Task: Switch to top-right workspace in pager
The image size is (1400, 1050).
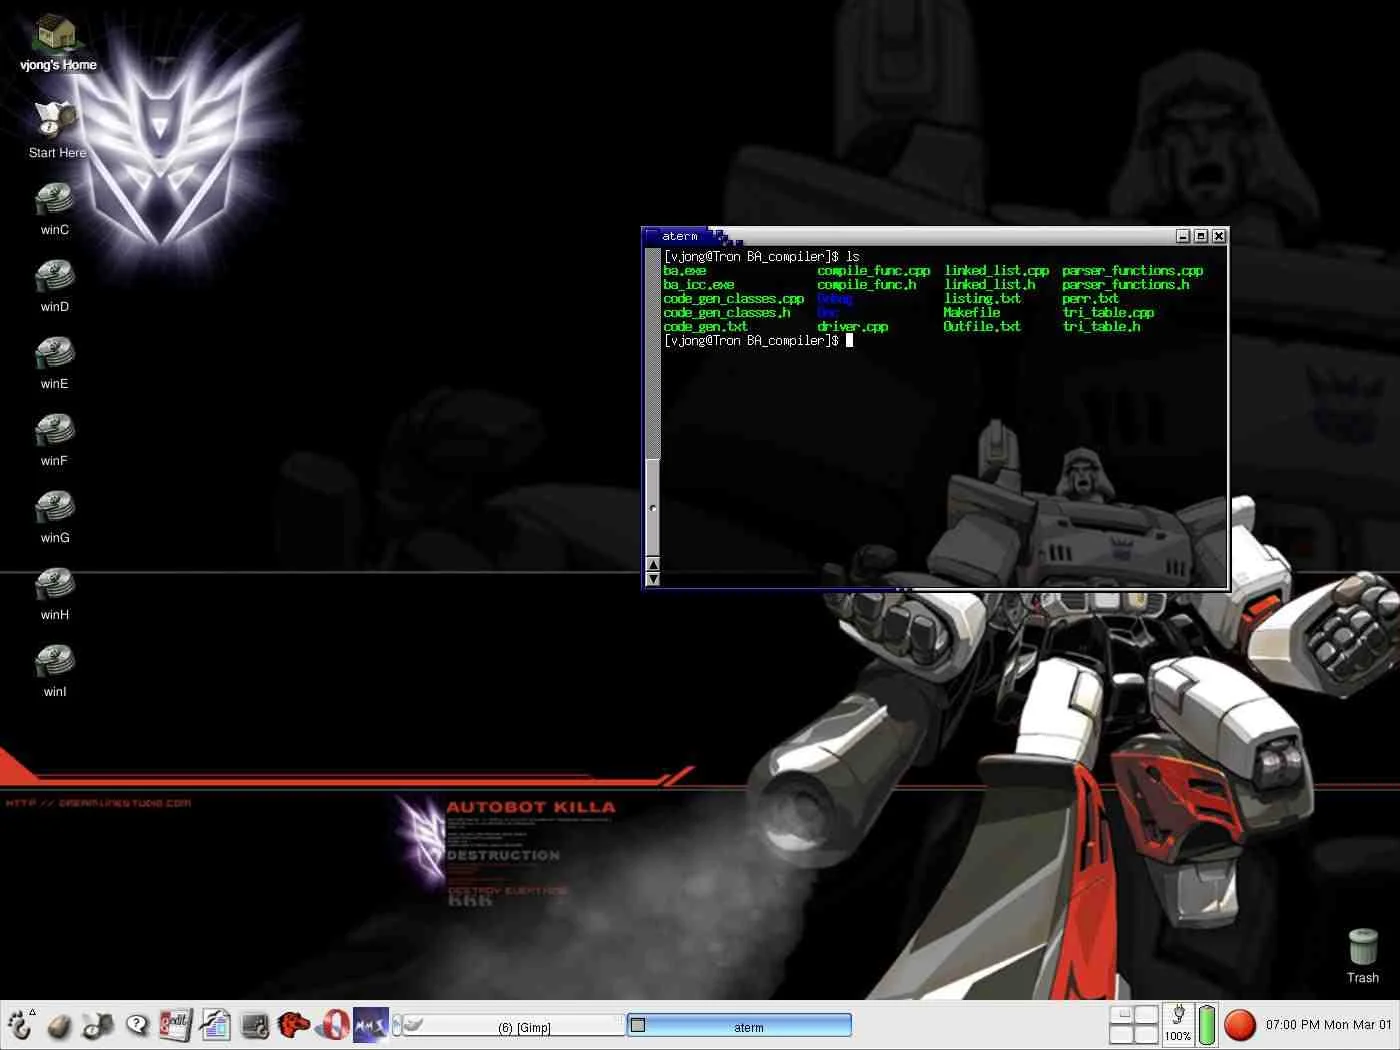Action: pyautogui.click(x=1146, y=1015)
